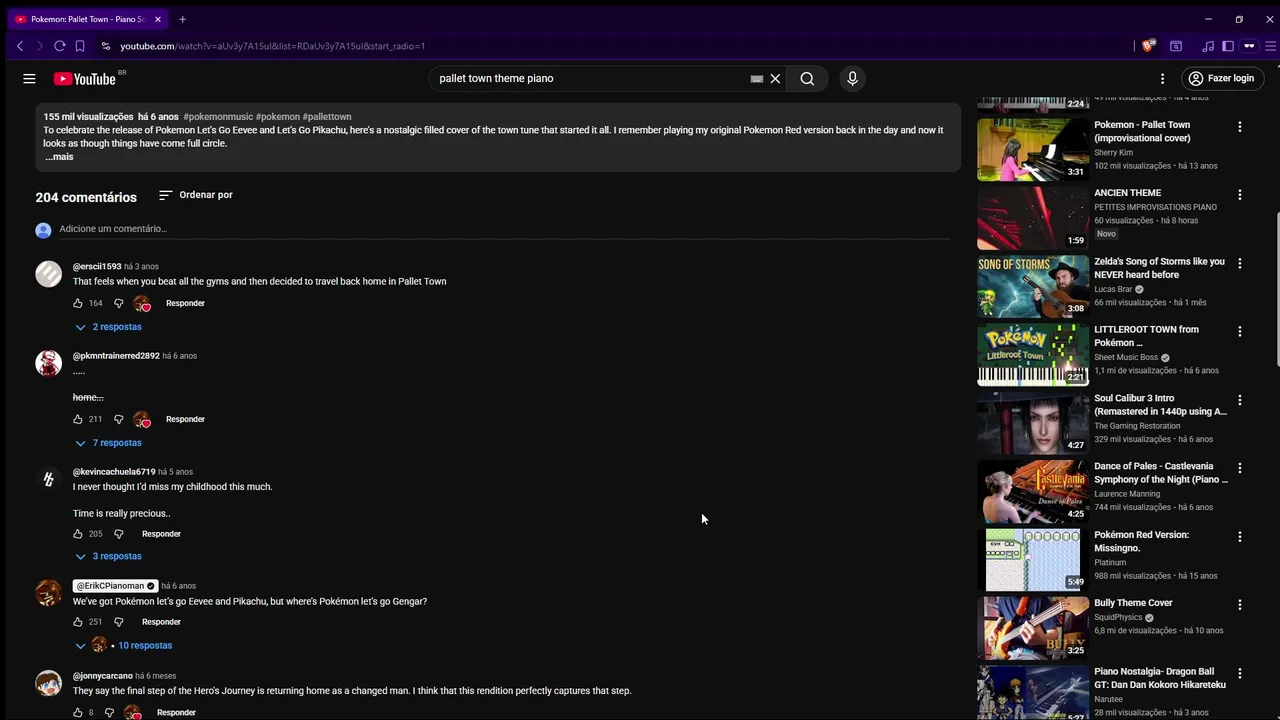The height and width of the screenshot is (720, 1280).
Task: Open the browser sidebar panel icon
Action: point(1228,46)
